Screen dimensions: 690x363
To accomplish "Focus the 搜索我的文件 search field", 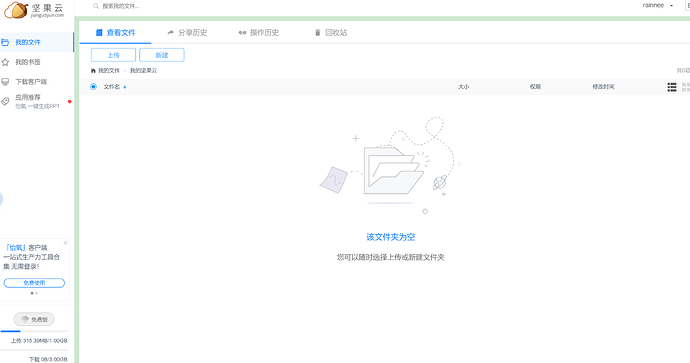I will pyautogui.click(x=121, y=6).
